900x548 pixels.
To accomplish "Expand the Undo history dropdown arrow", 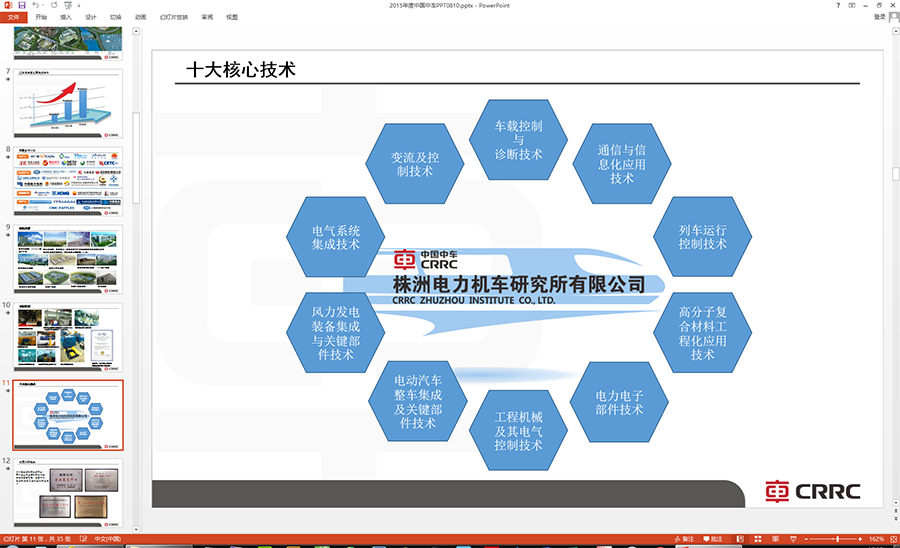I will 42,6.
